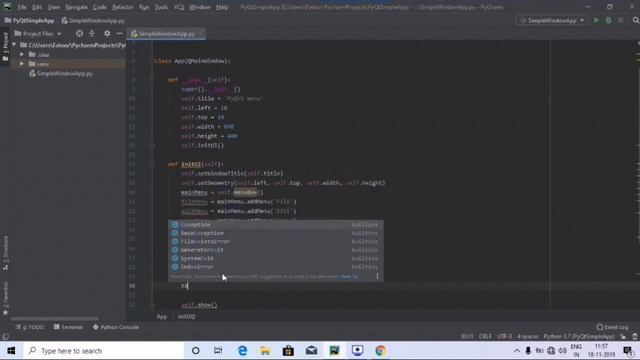Click the initUI breadcrumb below the editor

click(x=187, y=316)
